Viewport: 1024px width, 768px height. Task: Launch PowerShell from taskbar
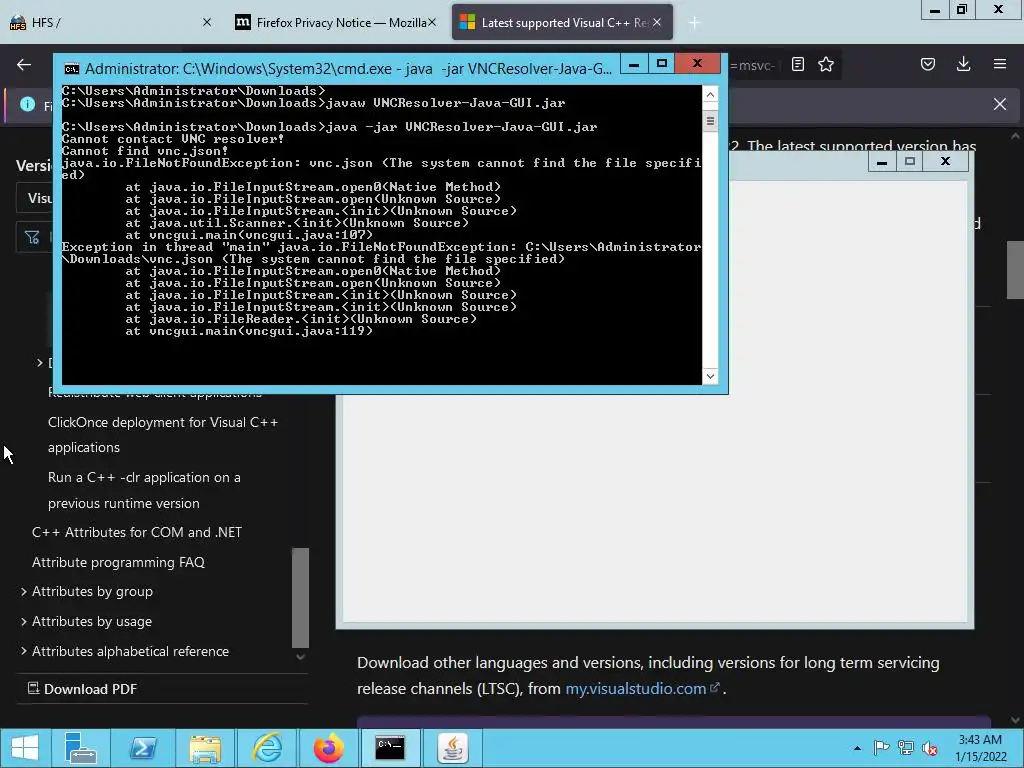point(142,748)
